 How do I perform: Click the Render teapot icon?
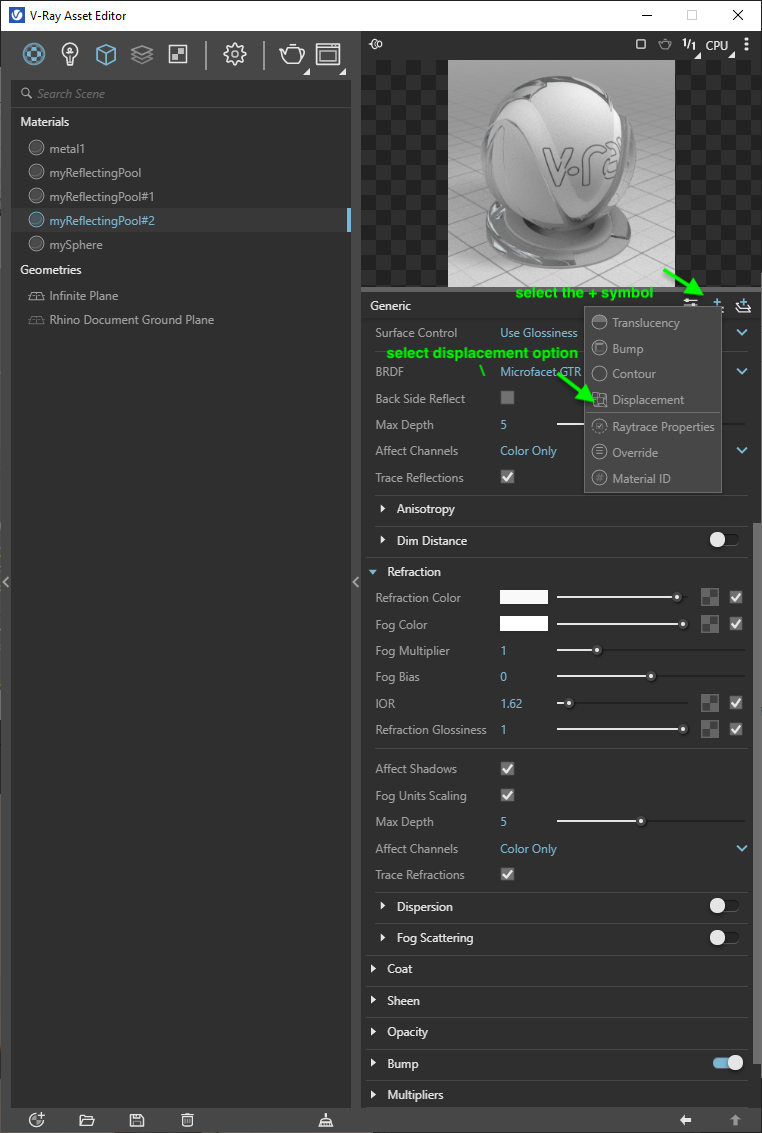[x=292, y=54]
